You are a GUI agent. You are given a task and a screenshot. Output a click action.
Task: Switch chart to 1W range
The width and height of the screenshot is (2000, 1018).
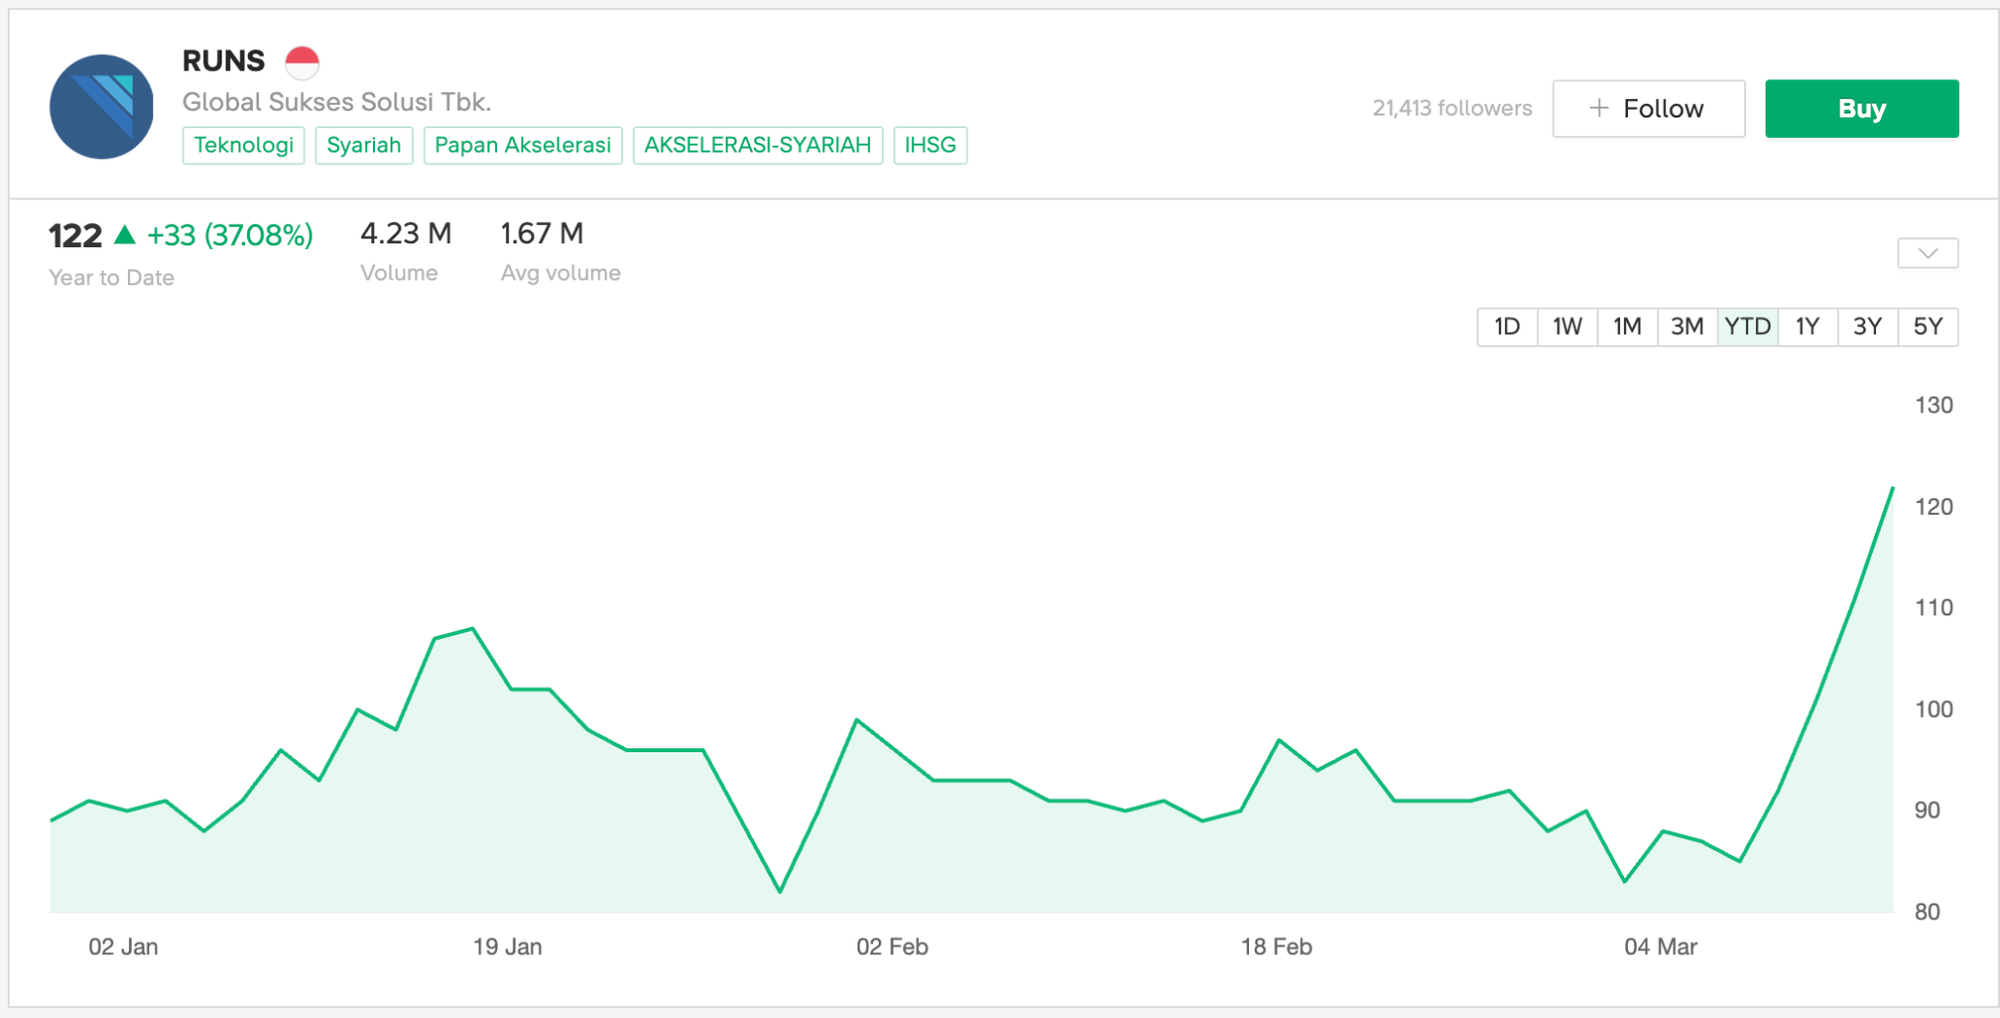1567,327
